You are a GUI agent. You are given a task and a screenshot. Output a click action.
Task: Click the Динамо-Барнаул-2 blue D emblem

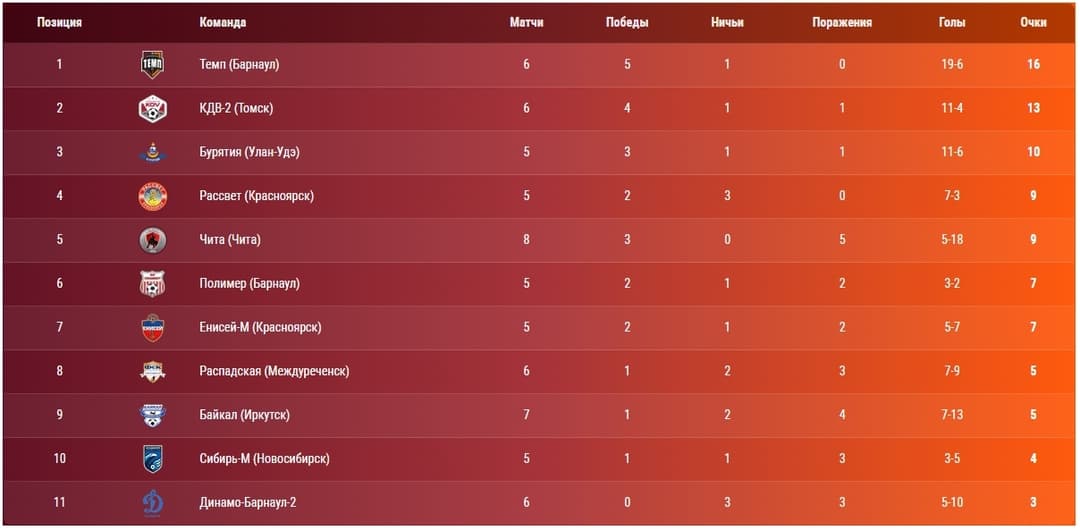(152, 502)
